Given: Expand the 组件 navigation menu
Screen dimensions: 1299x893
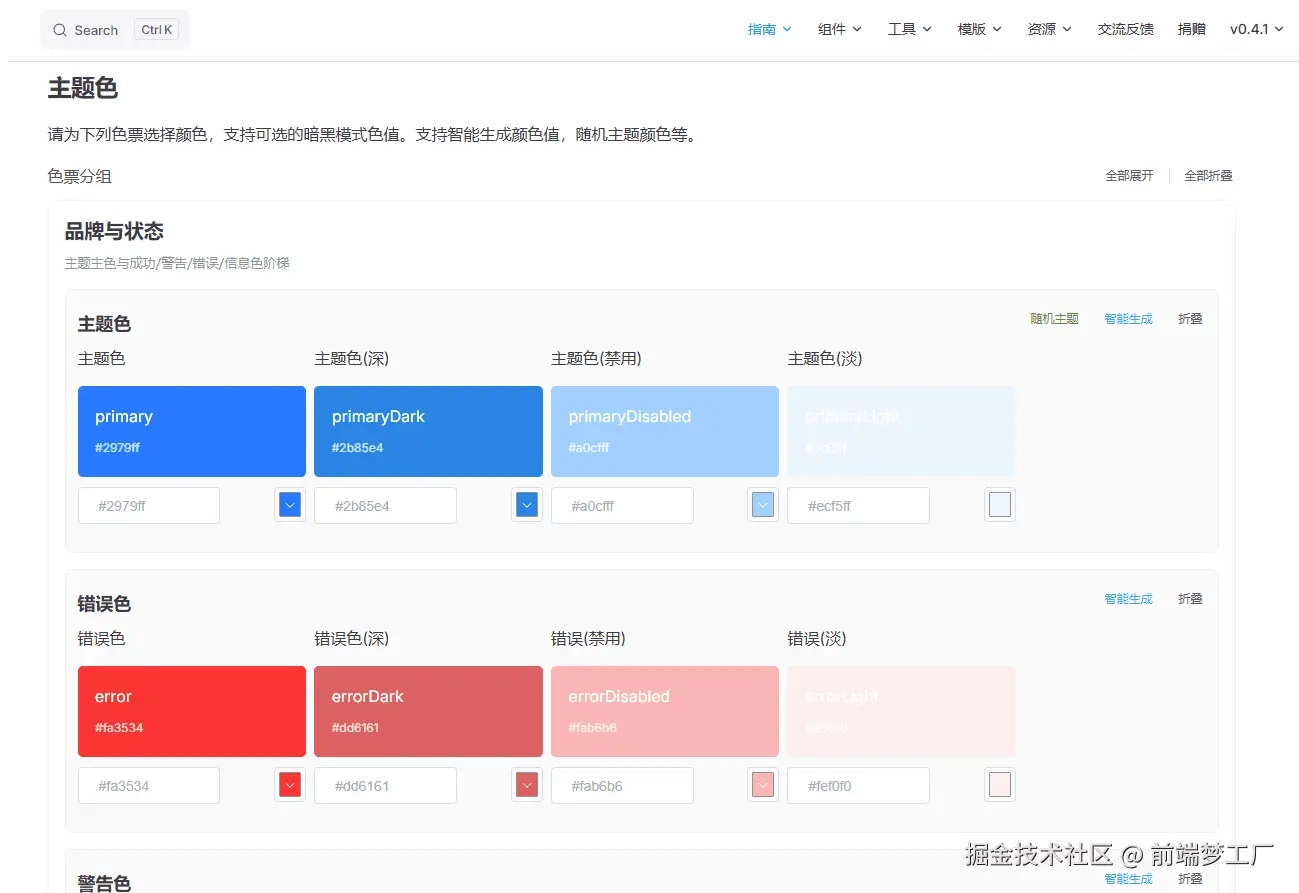Looking at the screenshot, I should pos(839,29).
